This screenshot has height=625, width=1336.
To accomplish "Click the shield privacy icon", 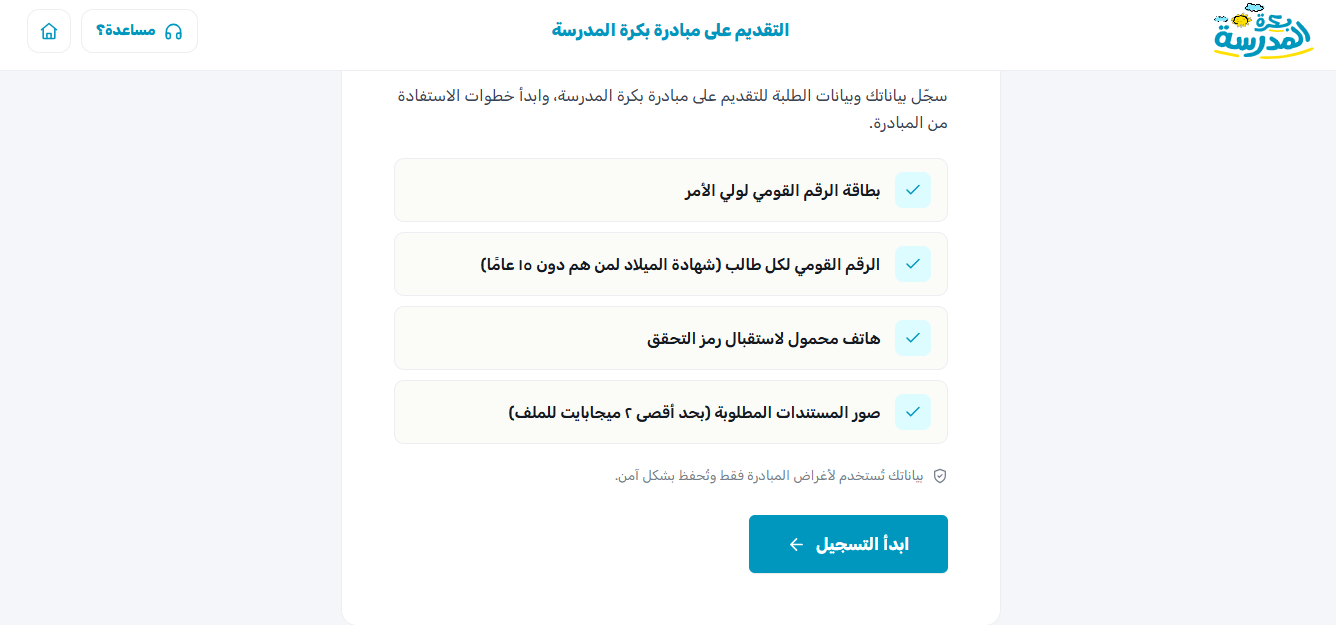I will (x=940, y=476).
